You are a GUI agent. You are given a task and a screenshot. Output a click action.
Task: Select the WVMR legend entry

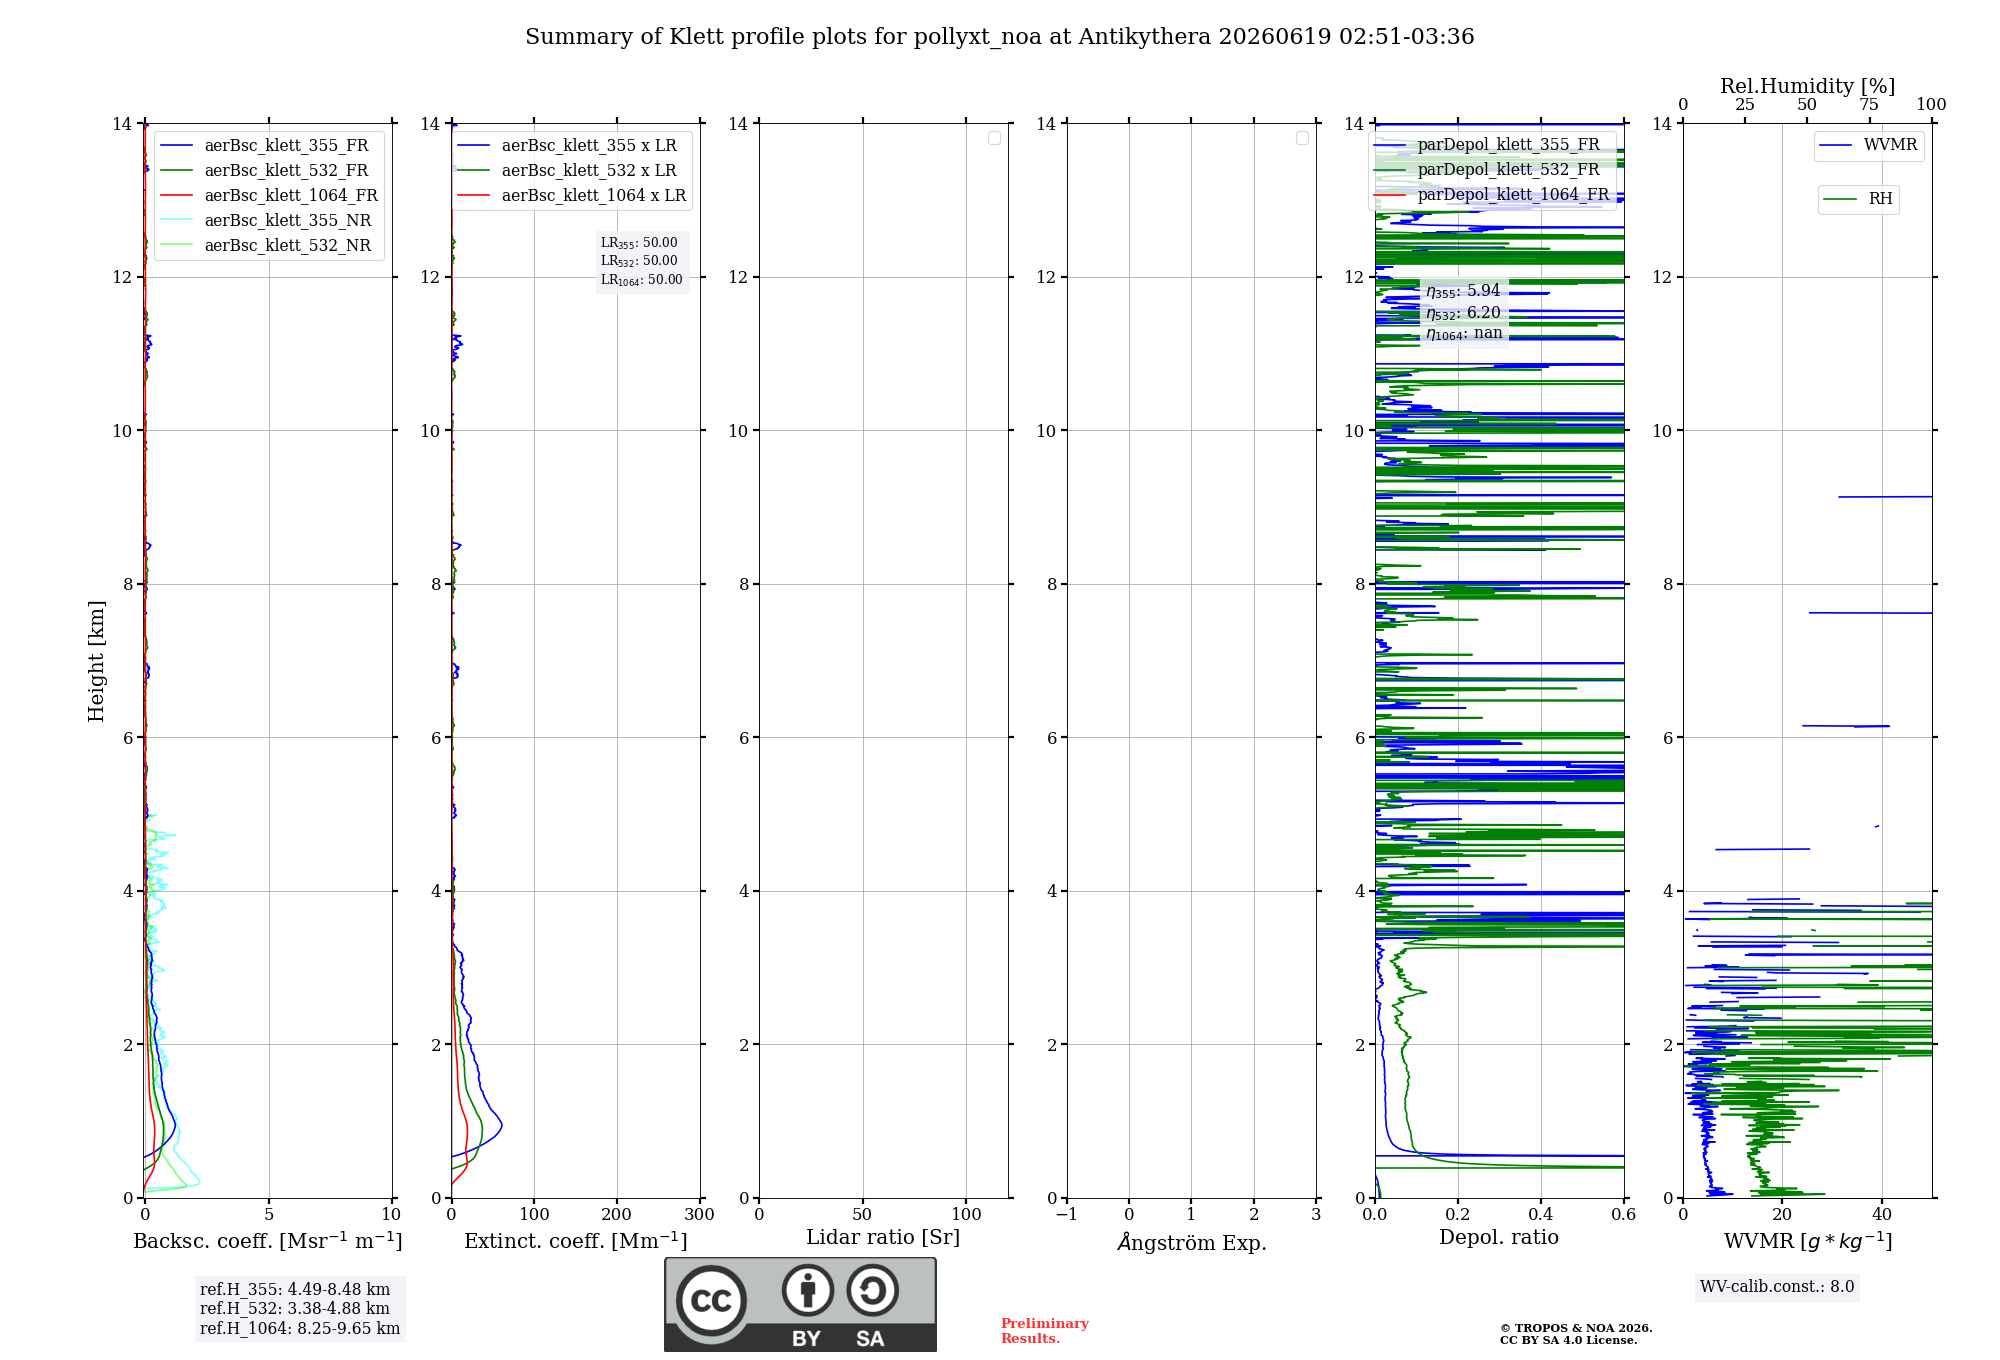tap(1869, 145)
